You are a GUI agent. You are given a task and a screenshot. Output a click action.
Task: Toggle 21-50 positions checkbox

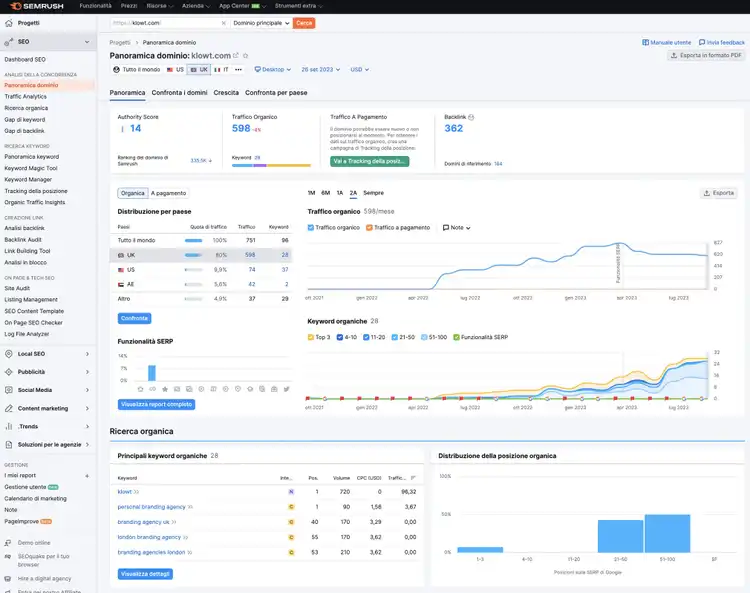pos(395,337)
